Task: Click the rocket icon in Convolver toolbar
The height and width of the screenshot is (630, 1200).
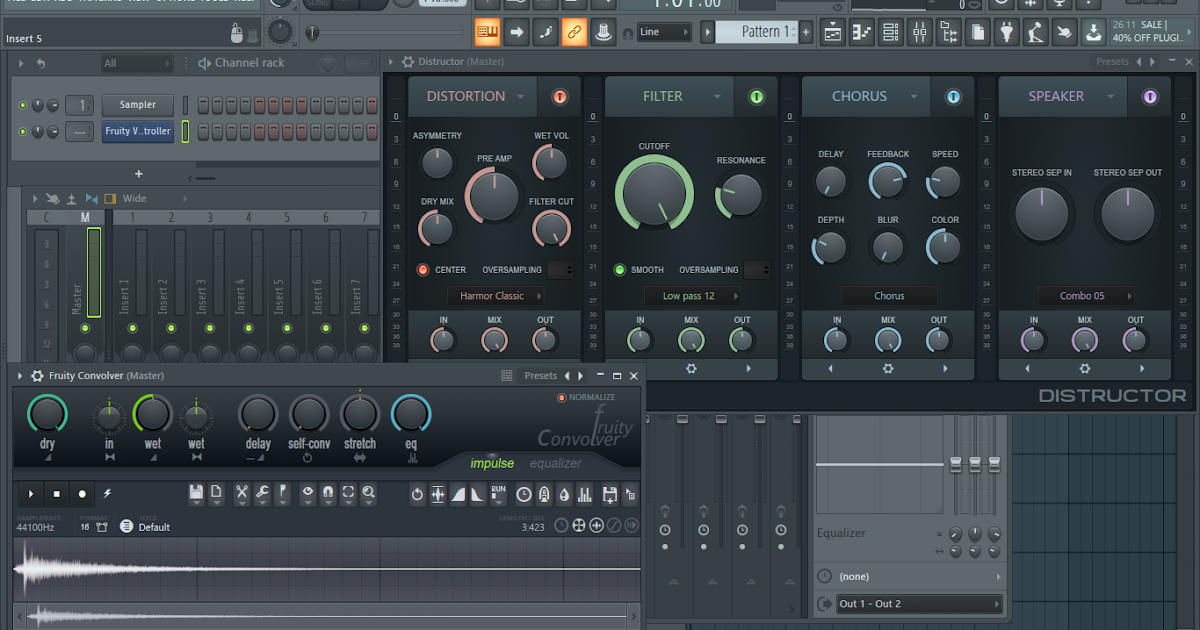Action: tap(545, 494)
